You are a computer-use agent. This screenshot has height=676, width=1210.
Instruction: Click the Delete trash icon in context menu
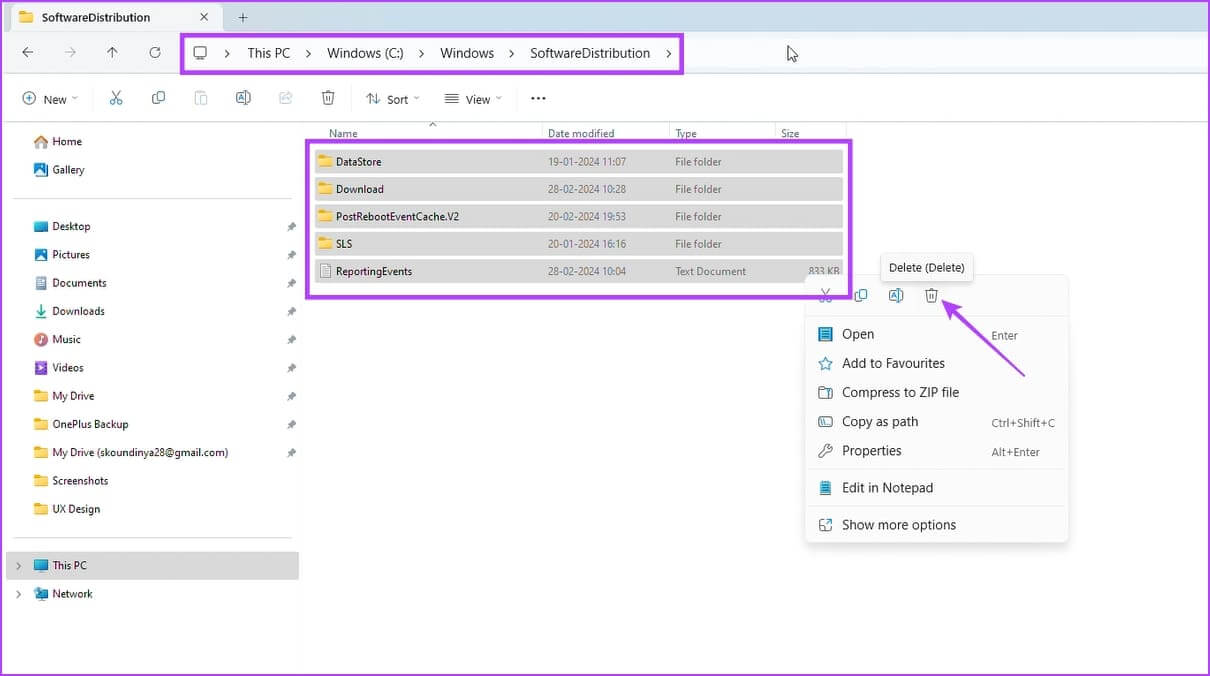pyautogui.click(x=931, y=295)
